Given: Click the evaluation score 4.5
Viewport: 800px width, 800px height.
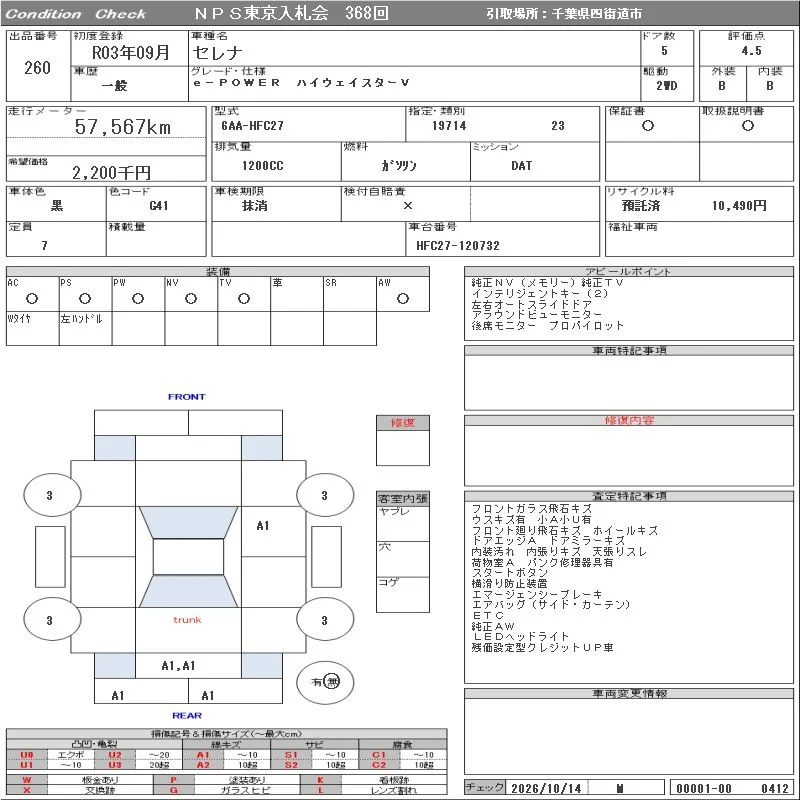Looking at the screenshot, I should tap(752, 51).
